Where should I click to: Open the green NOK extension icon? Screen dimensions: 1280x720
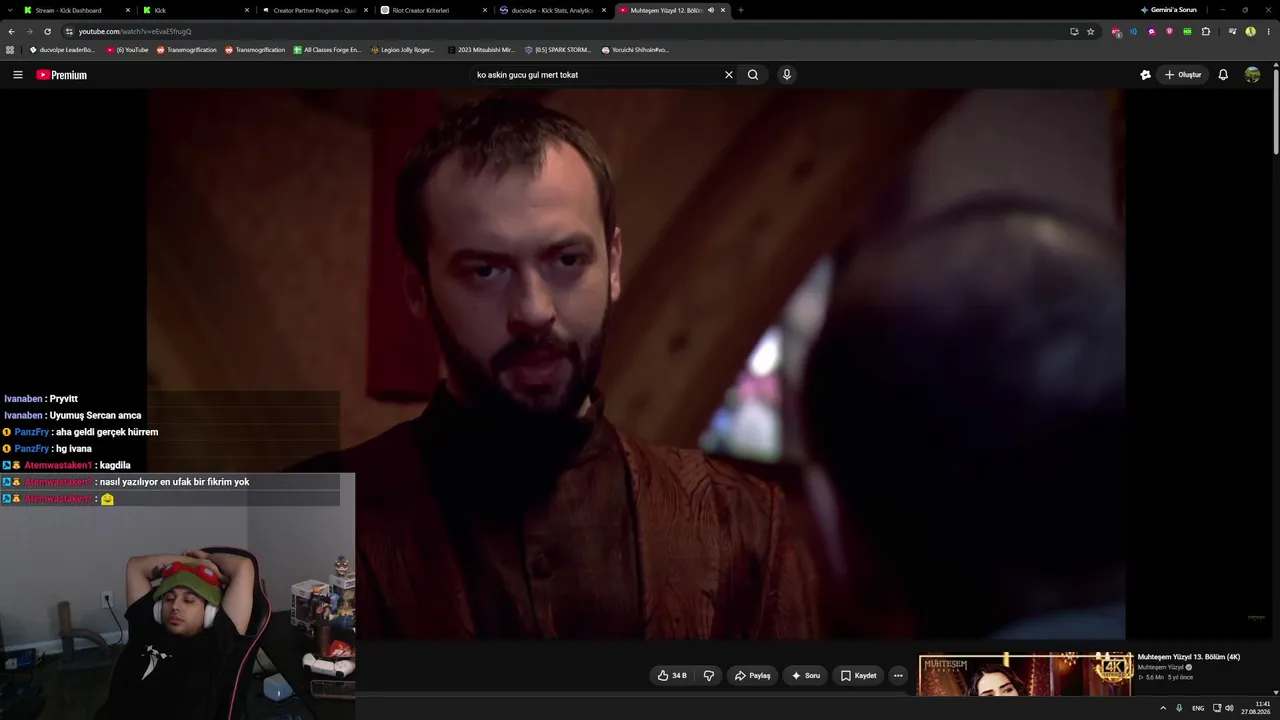(1187, 31)
